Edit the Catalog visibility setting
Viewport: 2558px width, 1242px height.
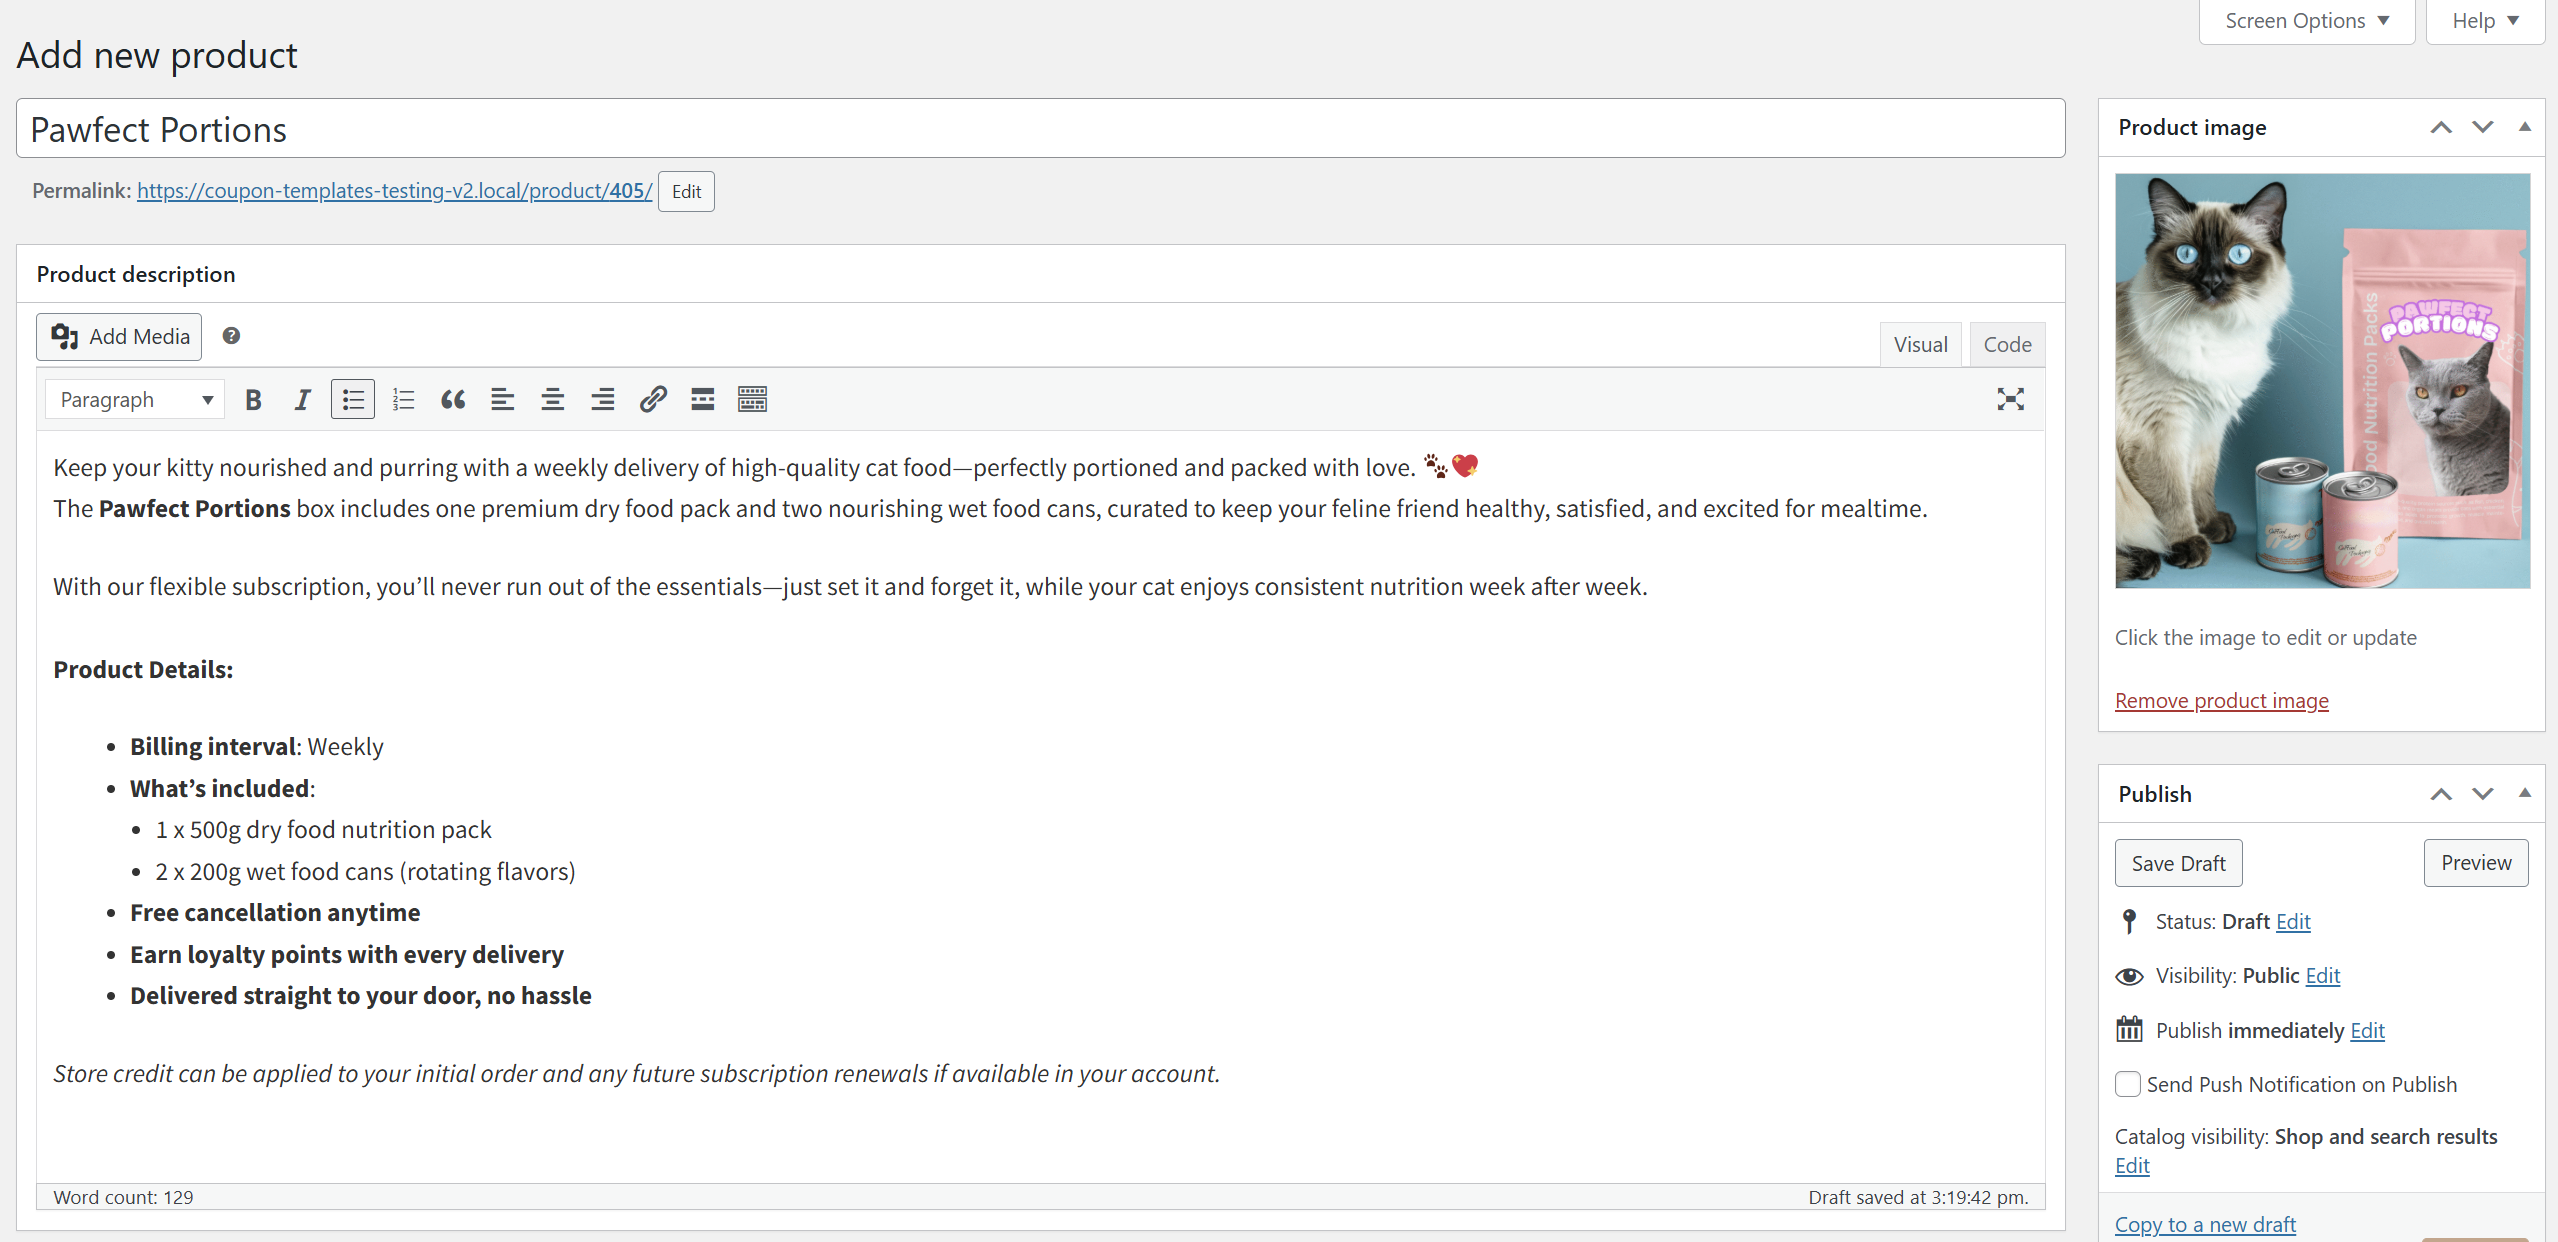click(2132, 1166)
